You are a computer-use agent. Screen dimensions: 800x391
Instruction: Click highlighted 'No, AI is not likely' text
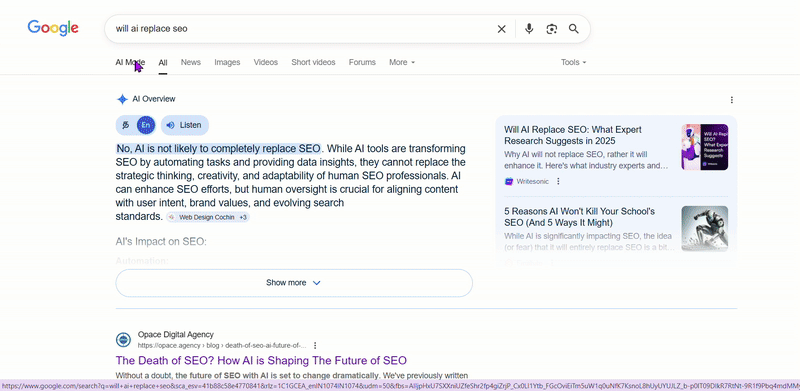click(218, 149)
